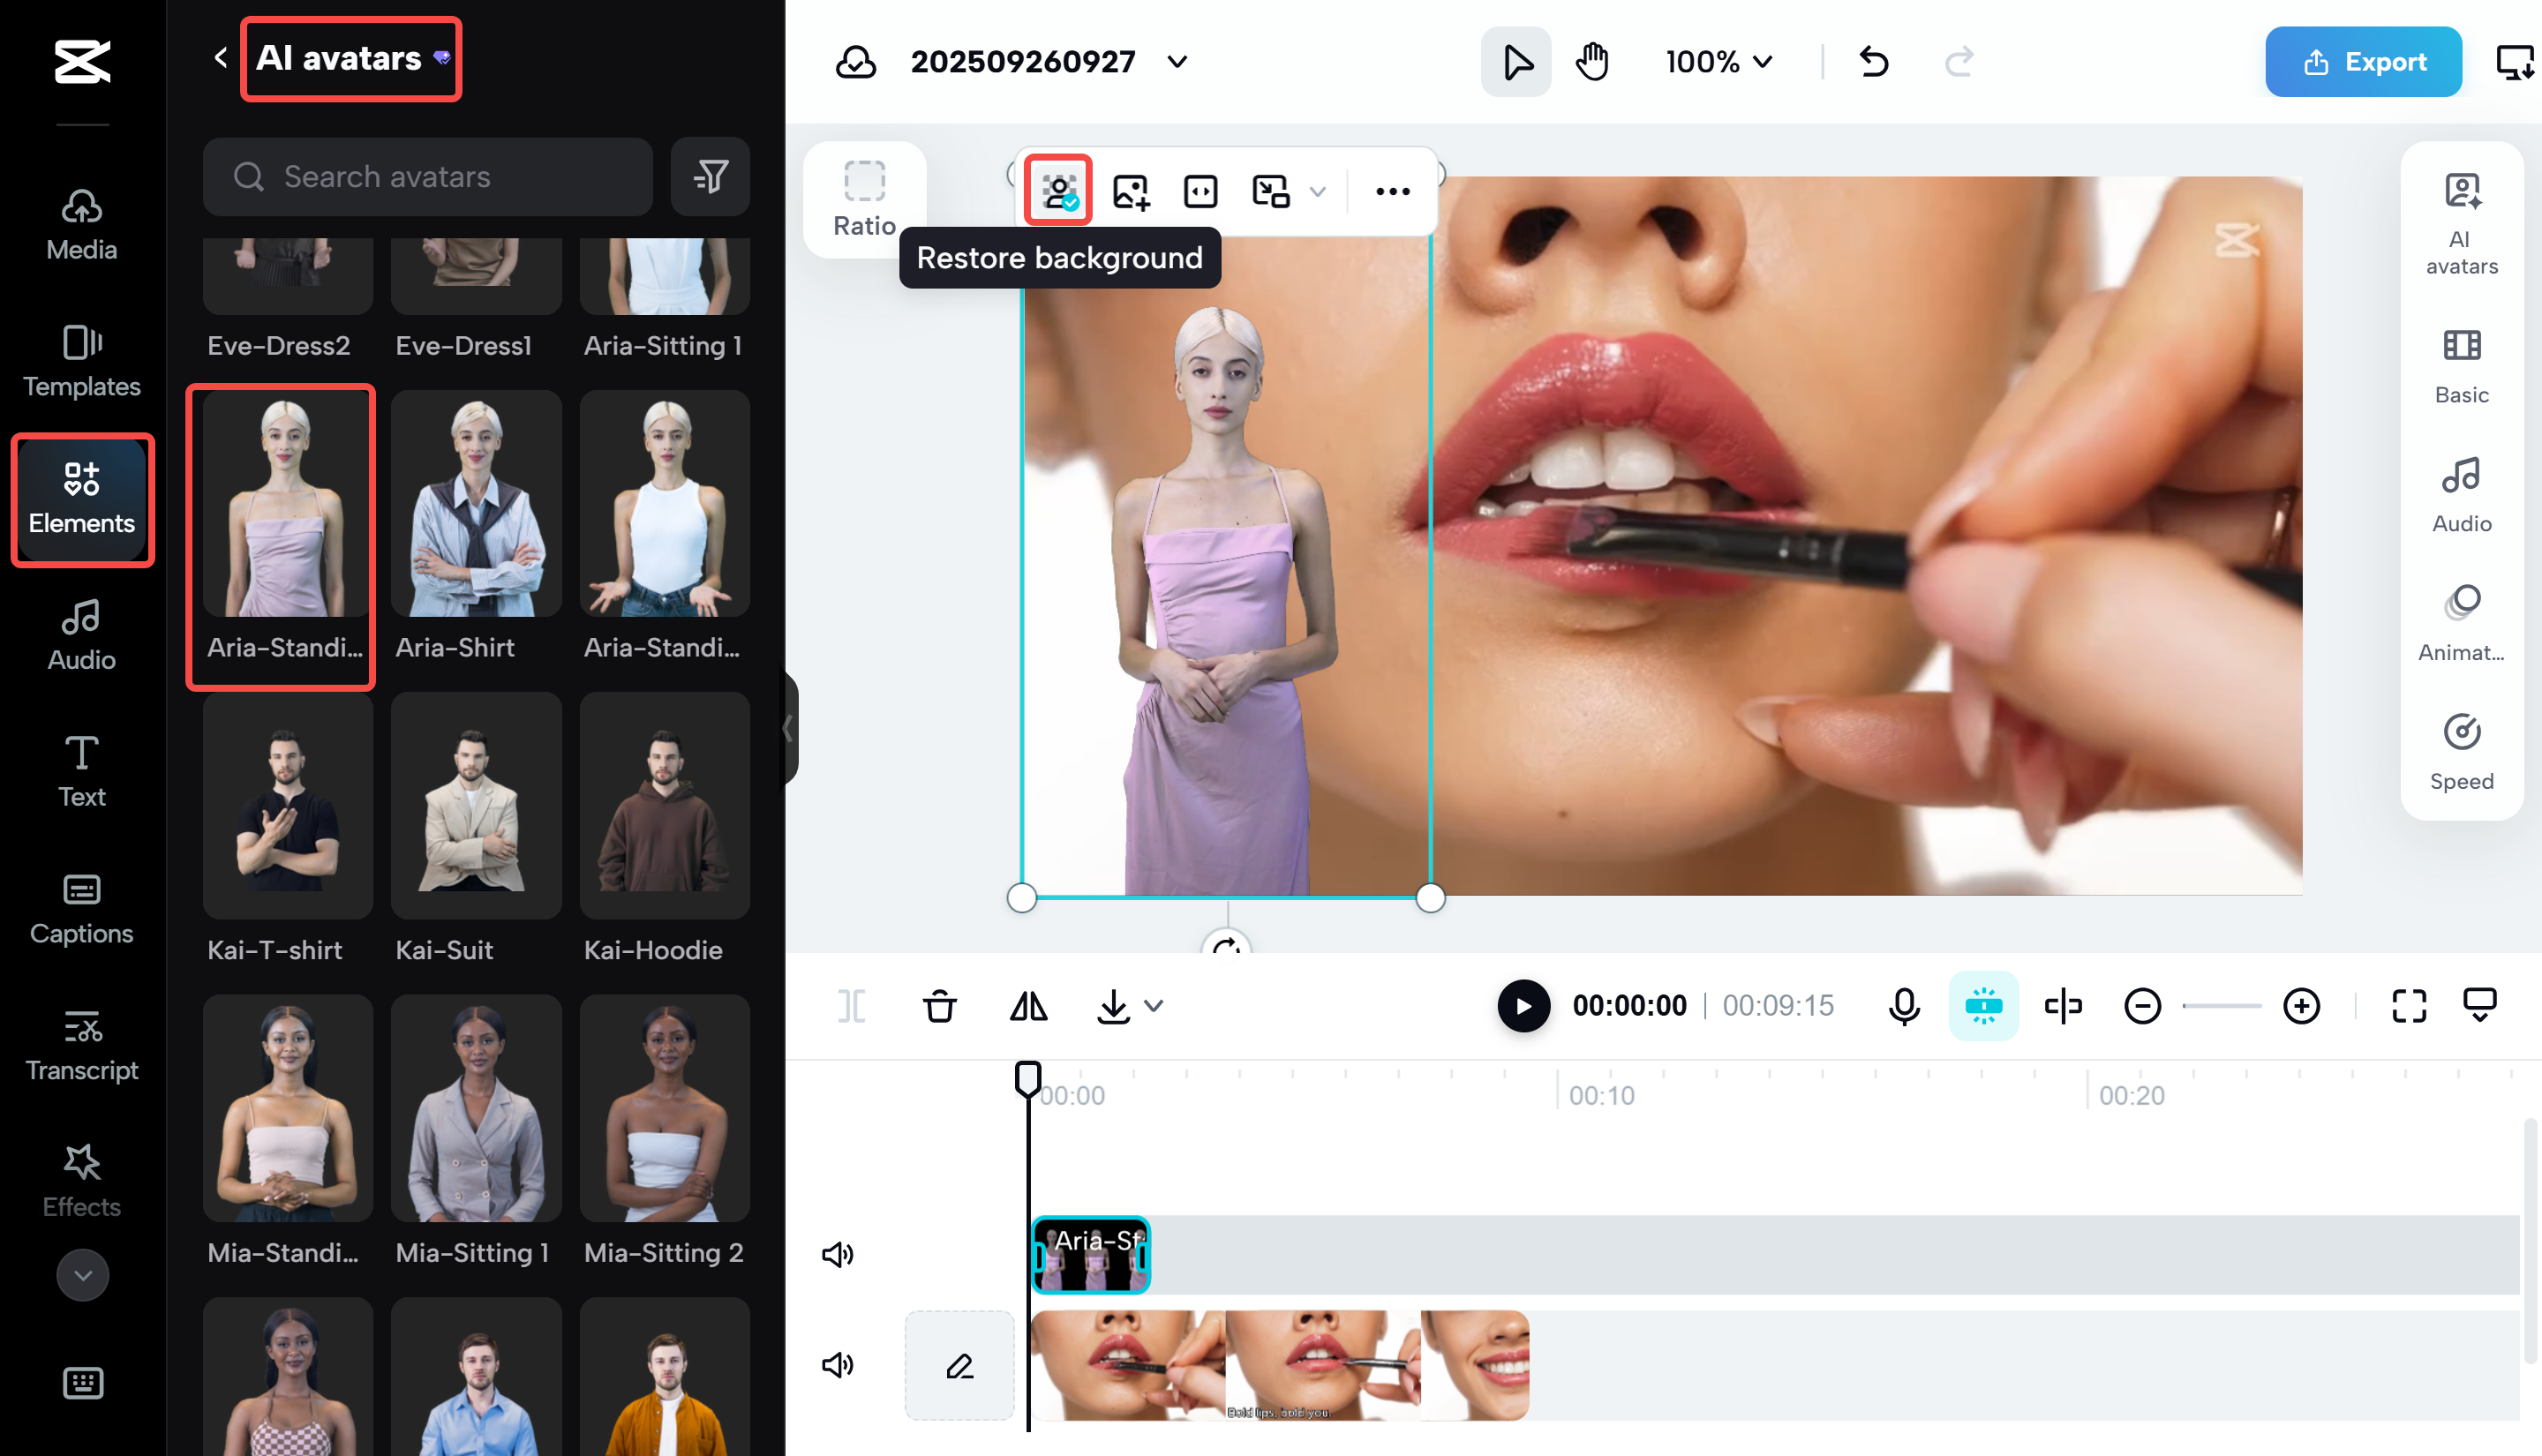The width and height of the screenshot is (2542, 1456).
Task: Open the Media panel in sidebar
Action: [x=82, y=225]
